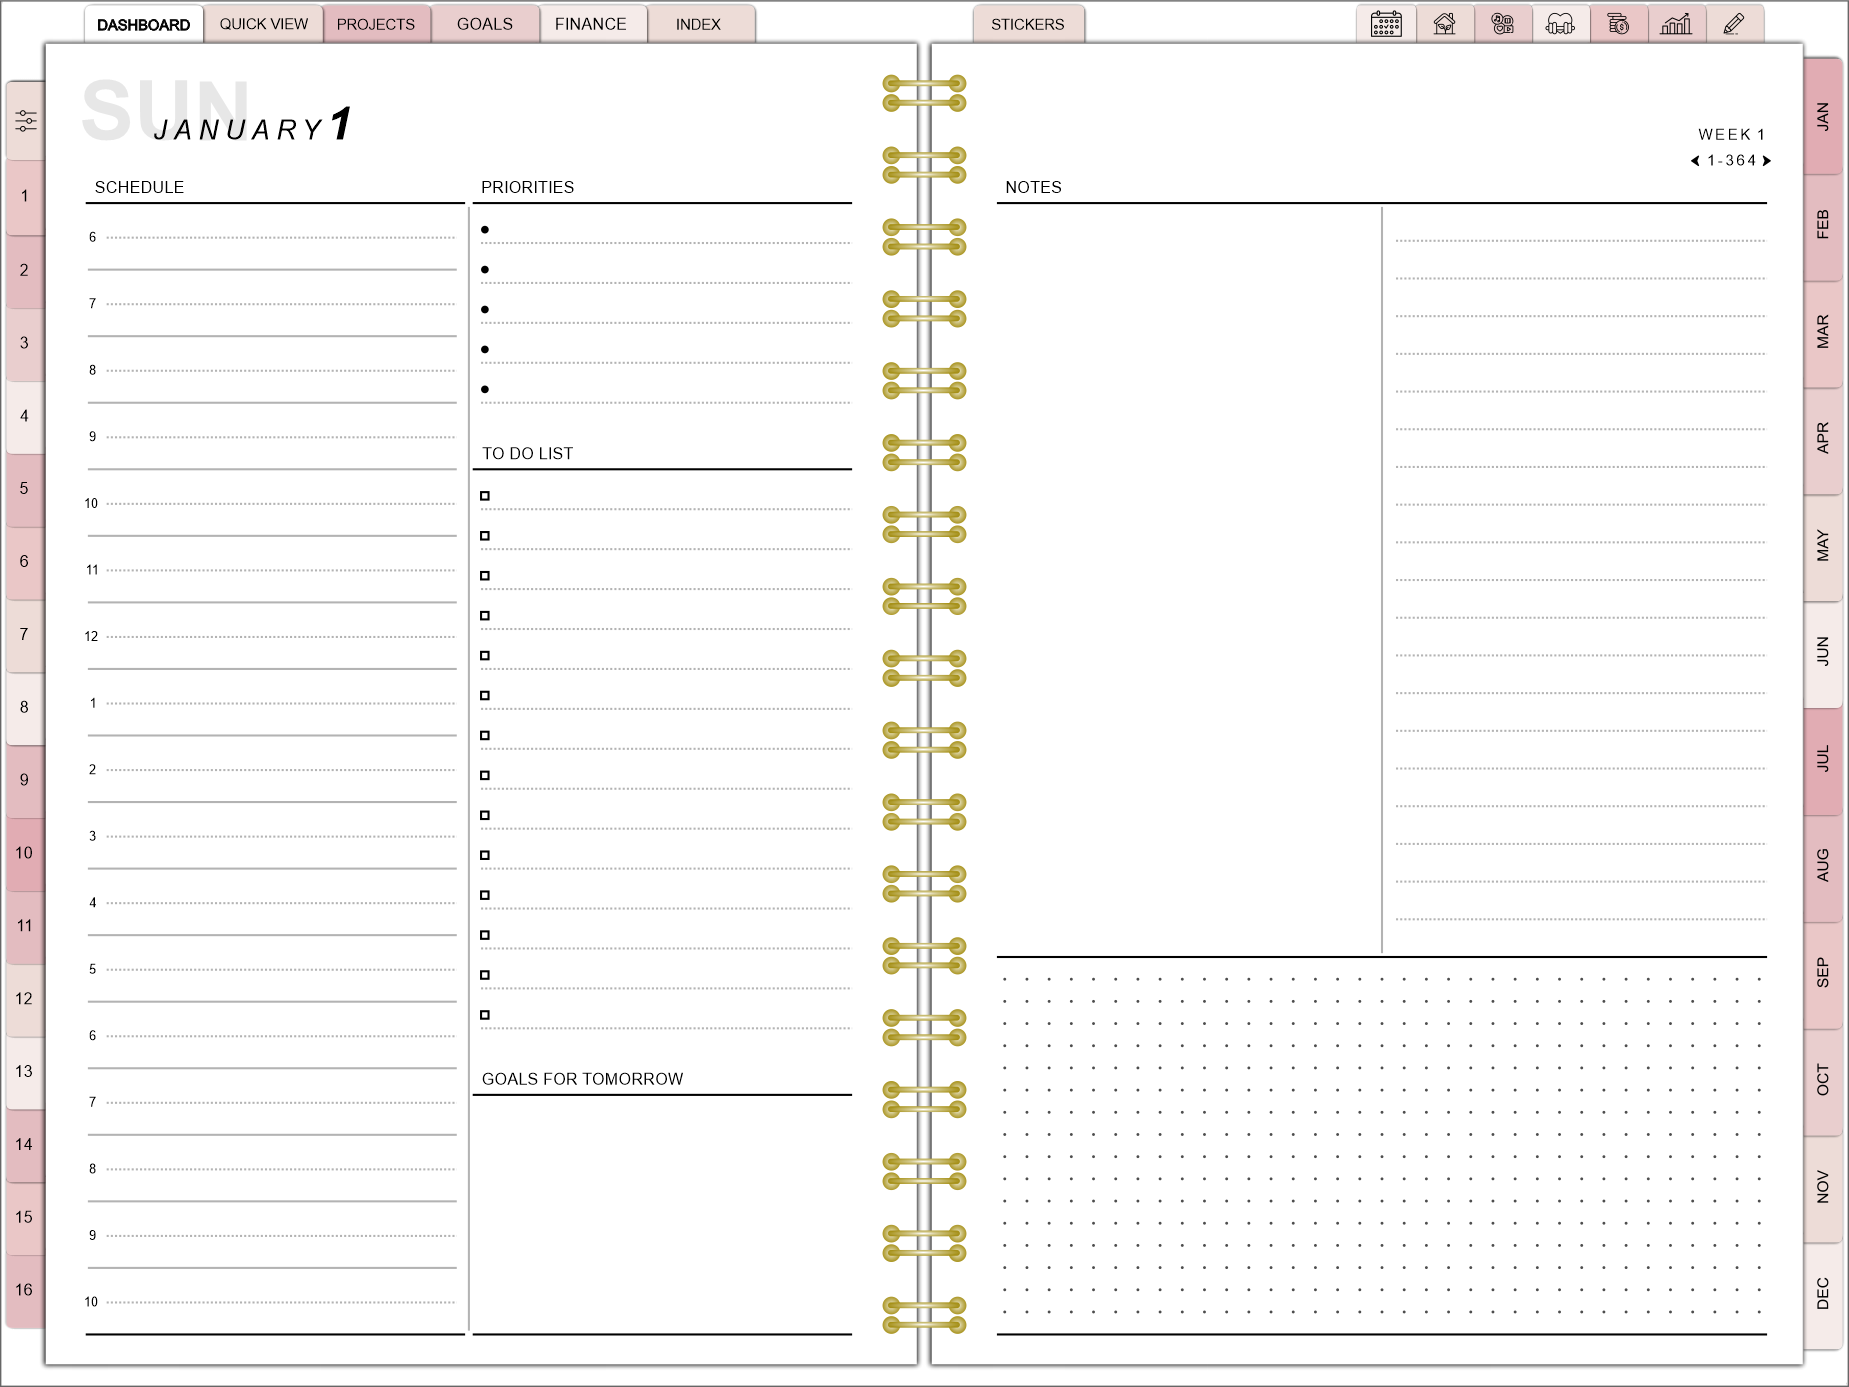The height and width of the screenshot is (1387, 1849).
Task: Open the fitness dumbbell heart icon tab
Action: (1560, 24)
